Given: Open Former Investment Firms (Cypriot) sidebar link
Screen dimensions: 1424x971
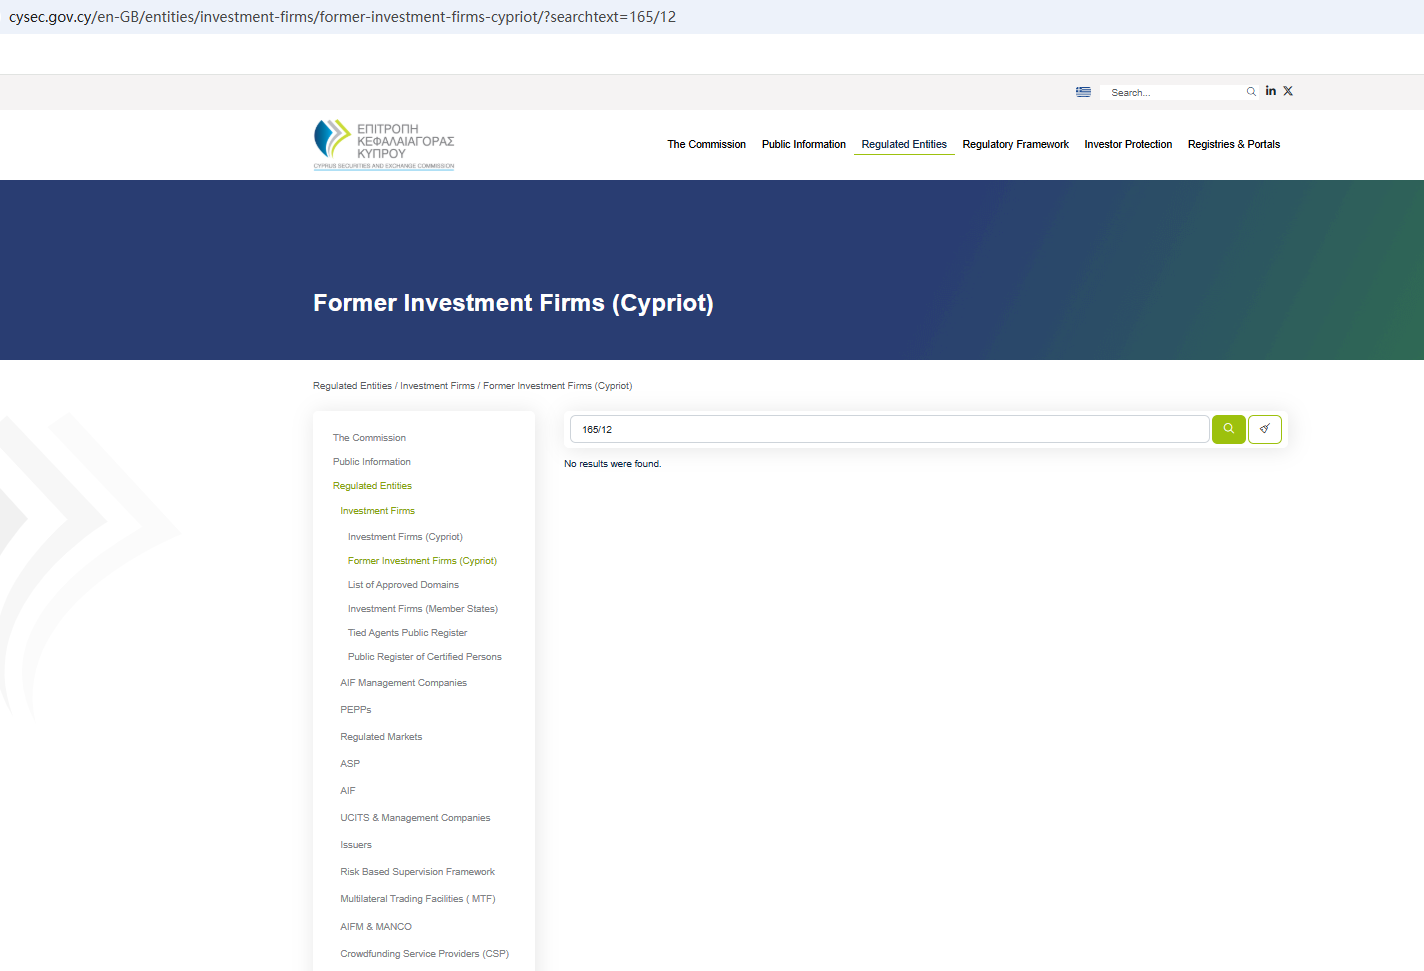Looking at the screenshot, I should (422, 561).
